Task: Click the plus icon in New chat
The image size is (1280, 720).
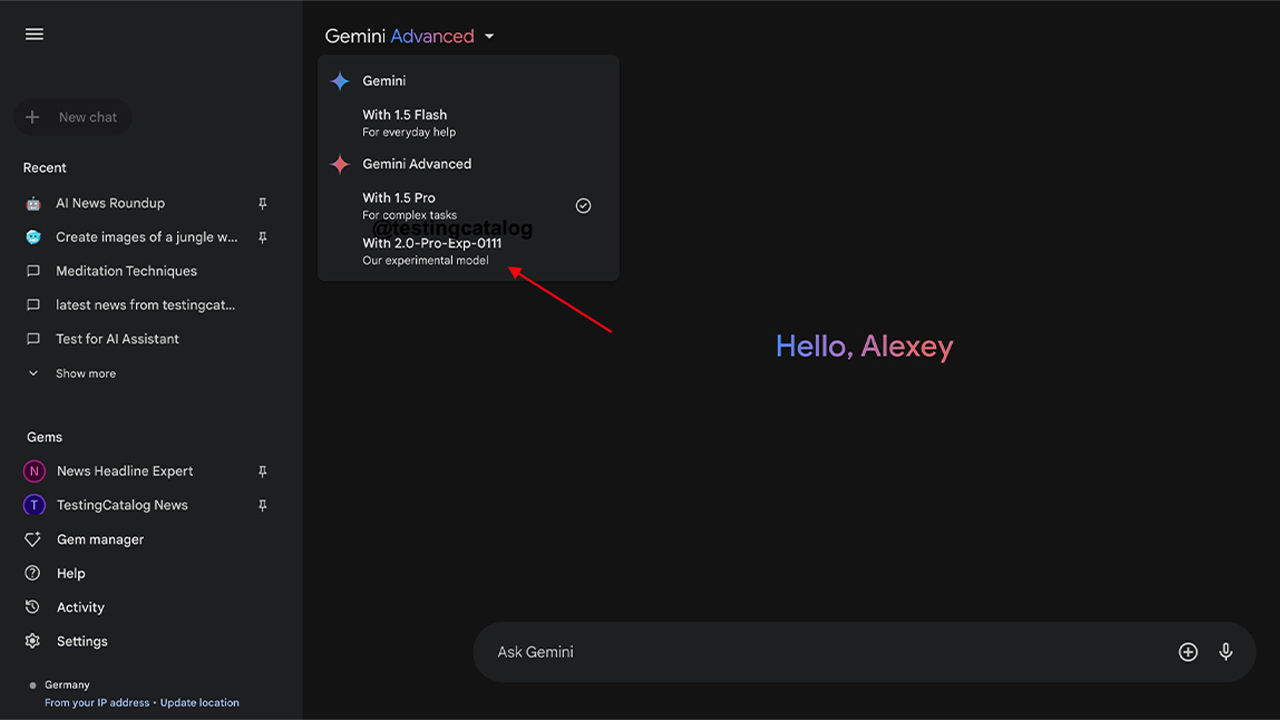Action: (x=32, y=117)
